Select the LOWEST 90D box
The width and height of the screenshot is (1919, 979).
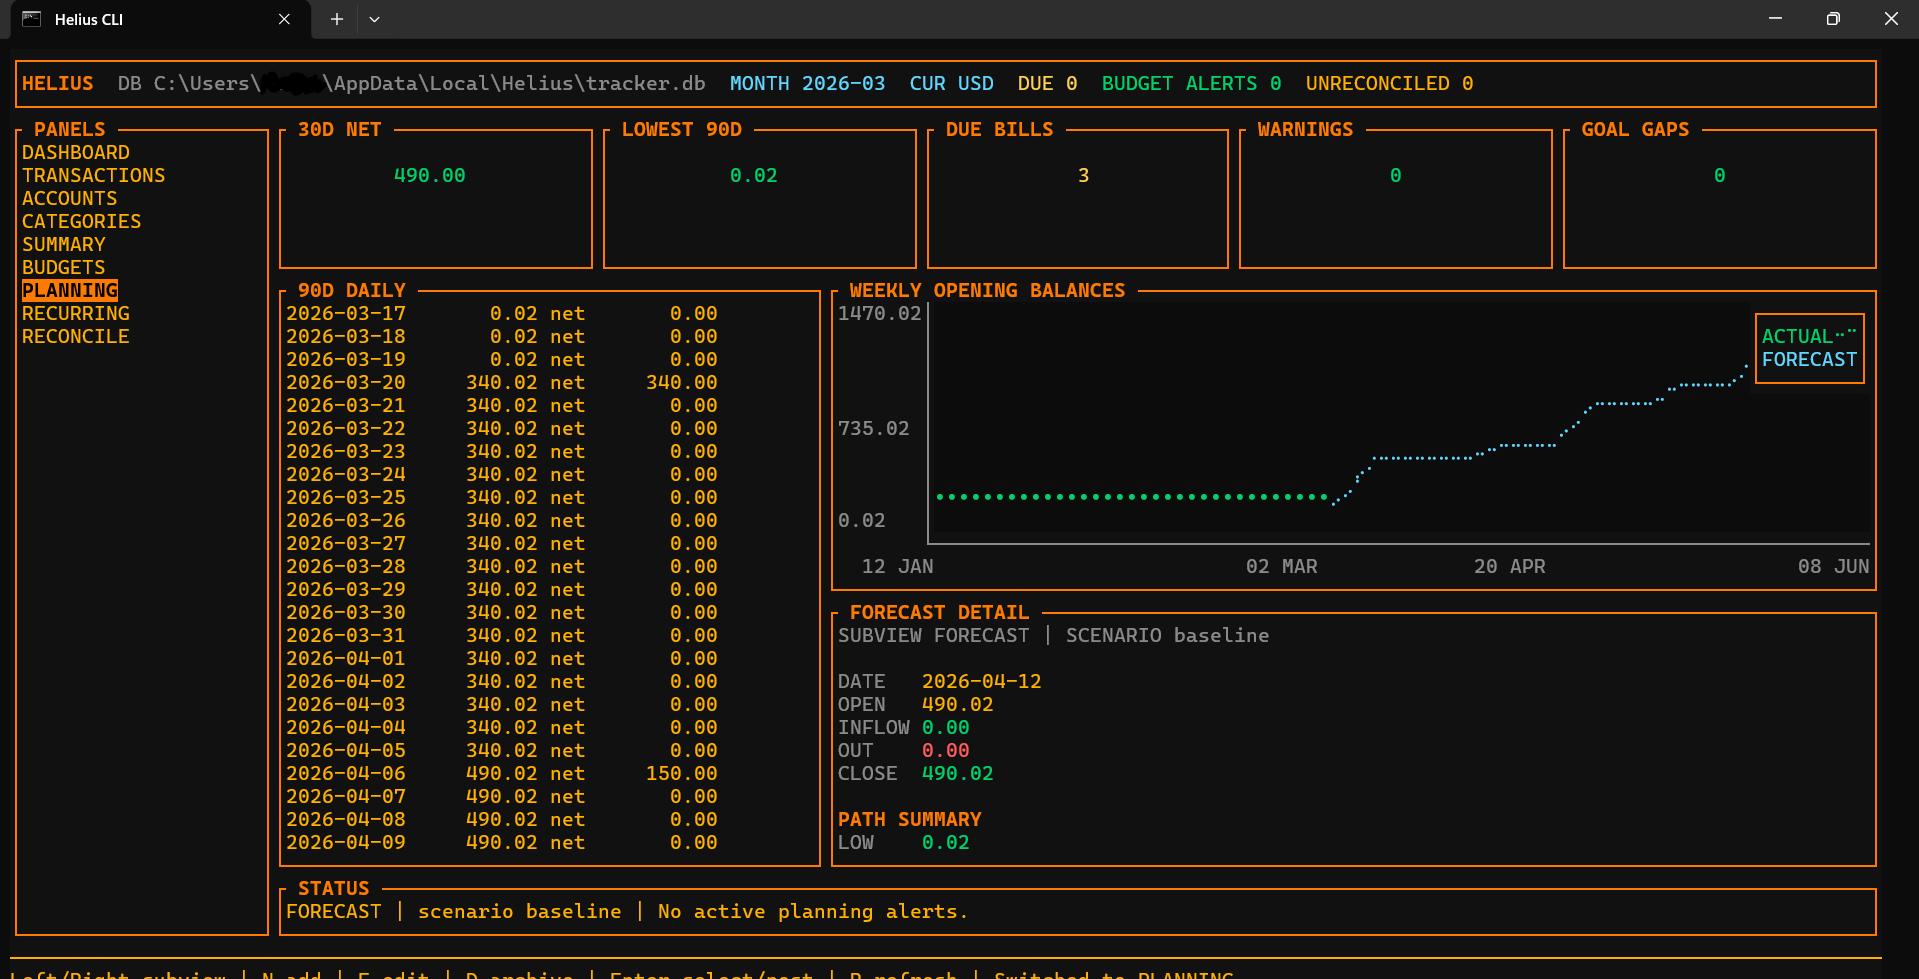click(x=758, y=175)
